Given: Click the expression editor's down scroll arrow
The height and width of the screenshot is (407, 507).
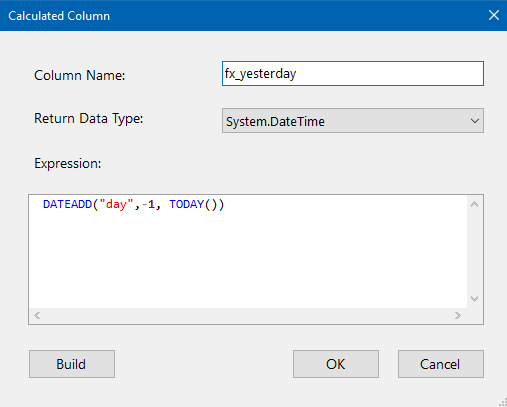Looking at the screenshot, I should (474, 299).
